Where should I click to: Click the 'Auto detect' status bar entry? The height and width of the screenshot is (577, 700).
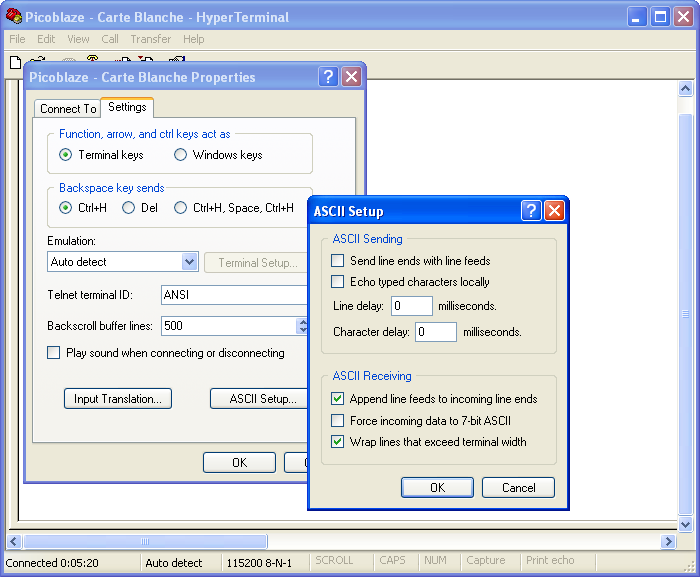tap(174, 563)
